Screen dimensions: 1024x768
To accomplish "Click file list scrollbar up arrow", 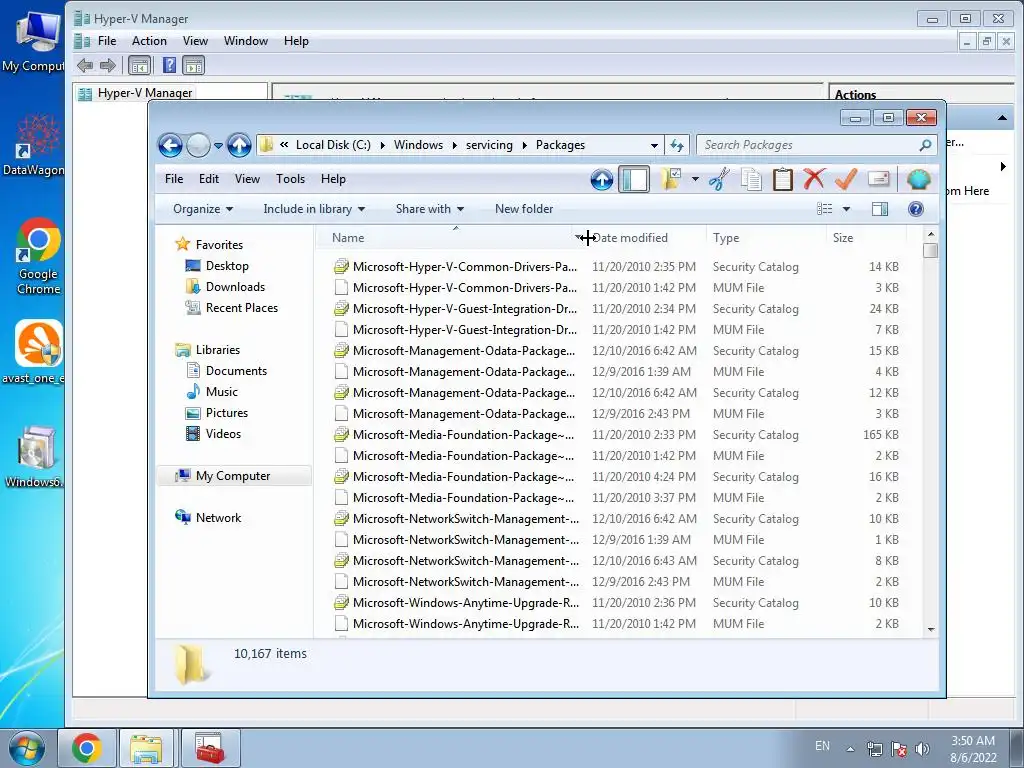I will [931, 234].
